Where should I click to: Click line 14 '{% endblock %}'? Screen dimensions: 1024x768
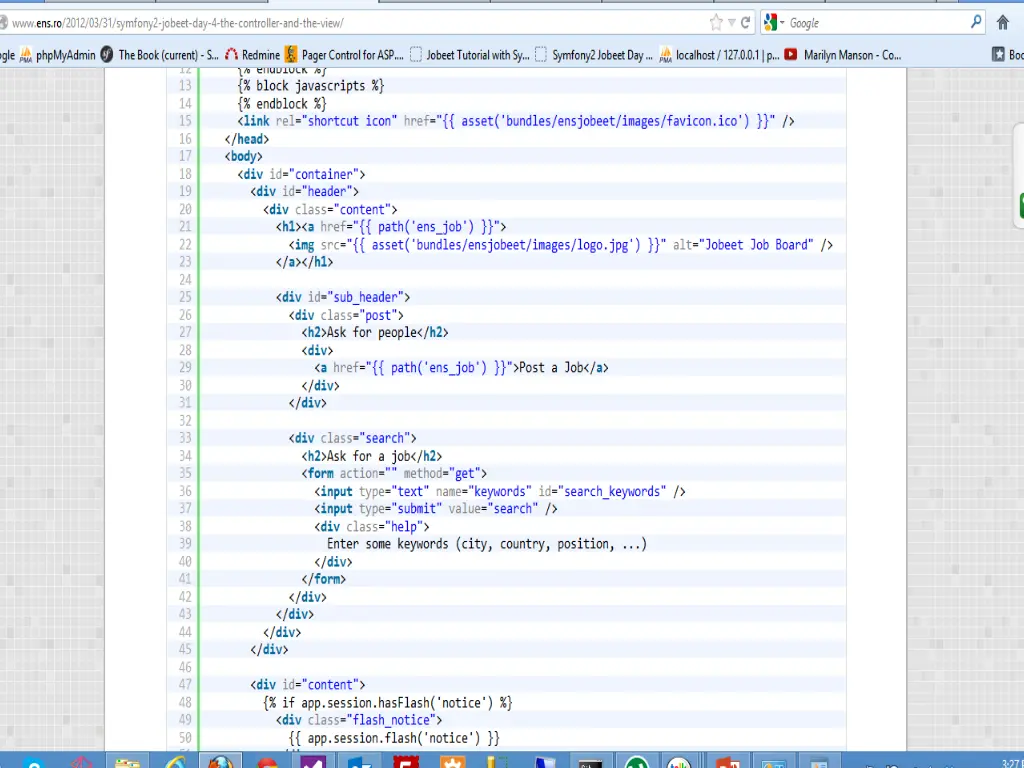[x=282, y=104]
